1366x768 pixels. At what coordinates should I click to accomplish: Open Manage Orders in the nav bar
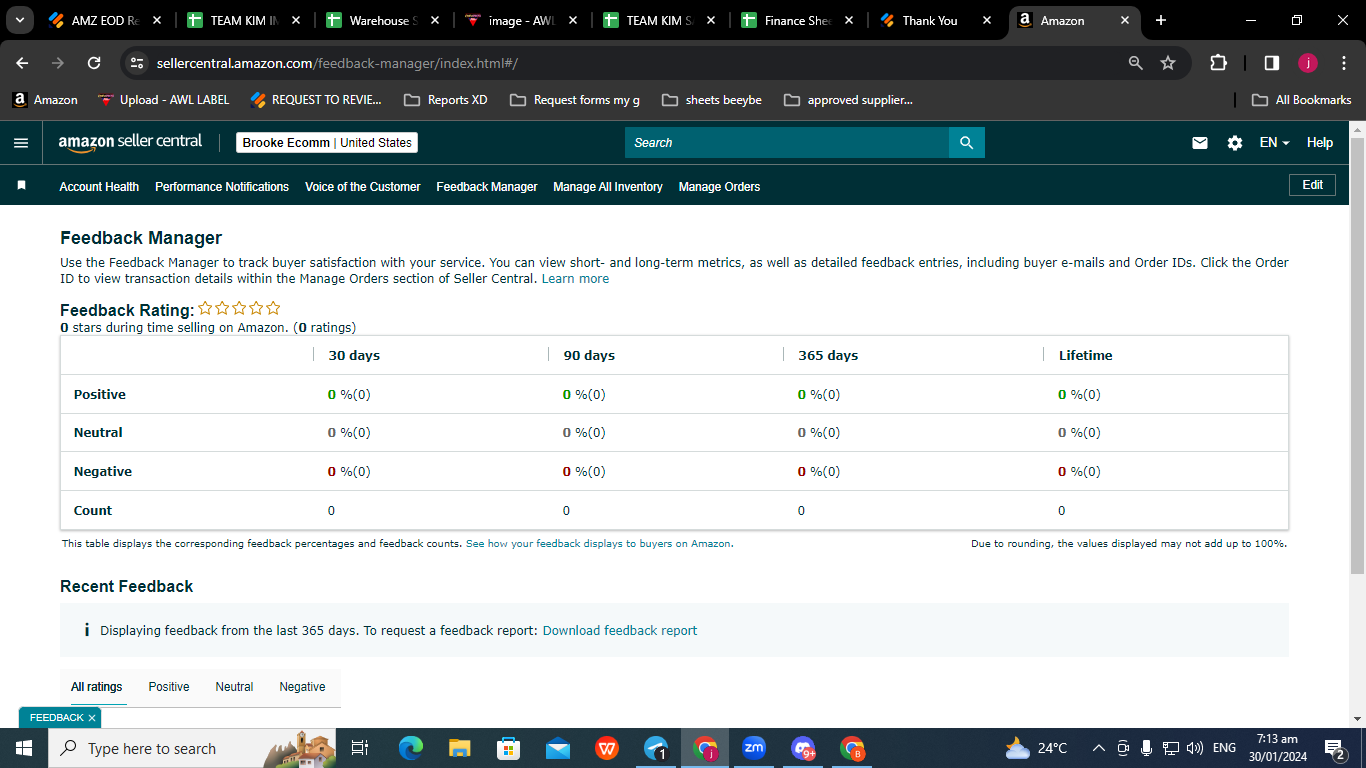click(x=719, y=187)
